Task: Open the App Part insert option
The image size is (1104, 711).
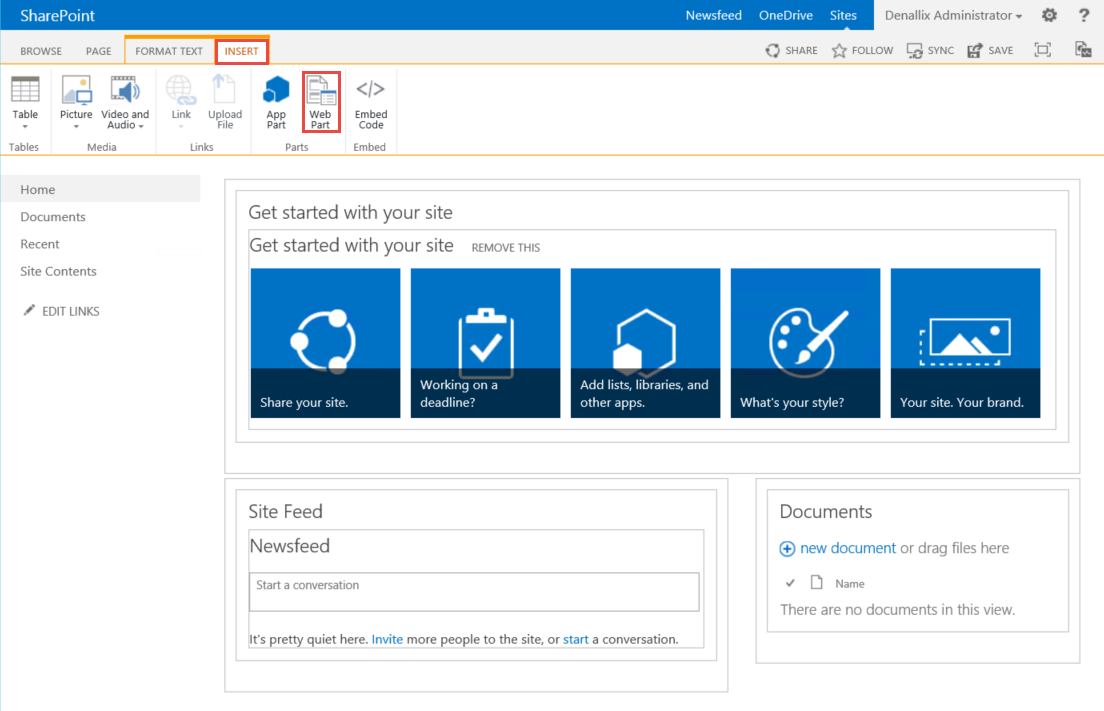Action: 276,102
